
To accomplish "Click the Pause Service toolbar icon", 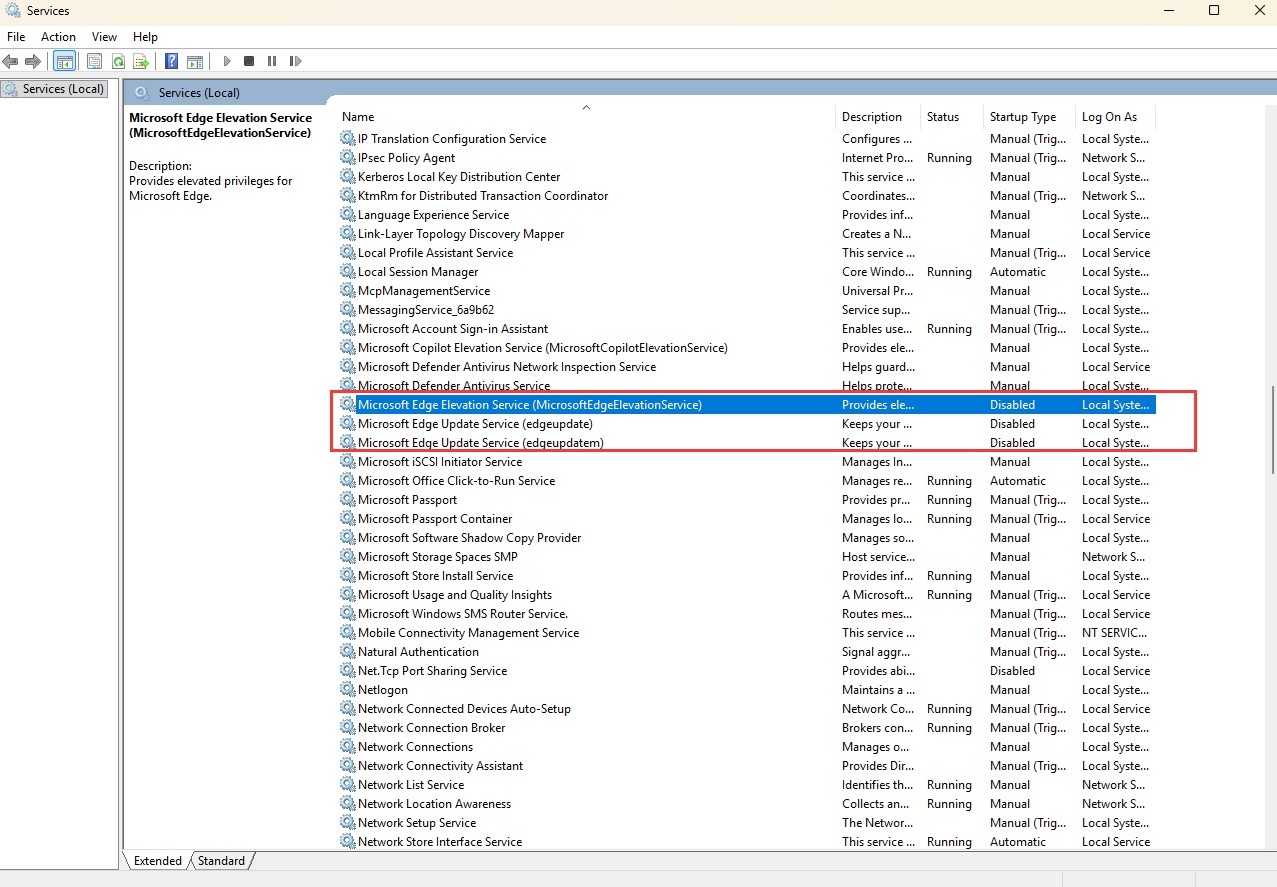I will coord(272,61).
